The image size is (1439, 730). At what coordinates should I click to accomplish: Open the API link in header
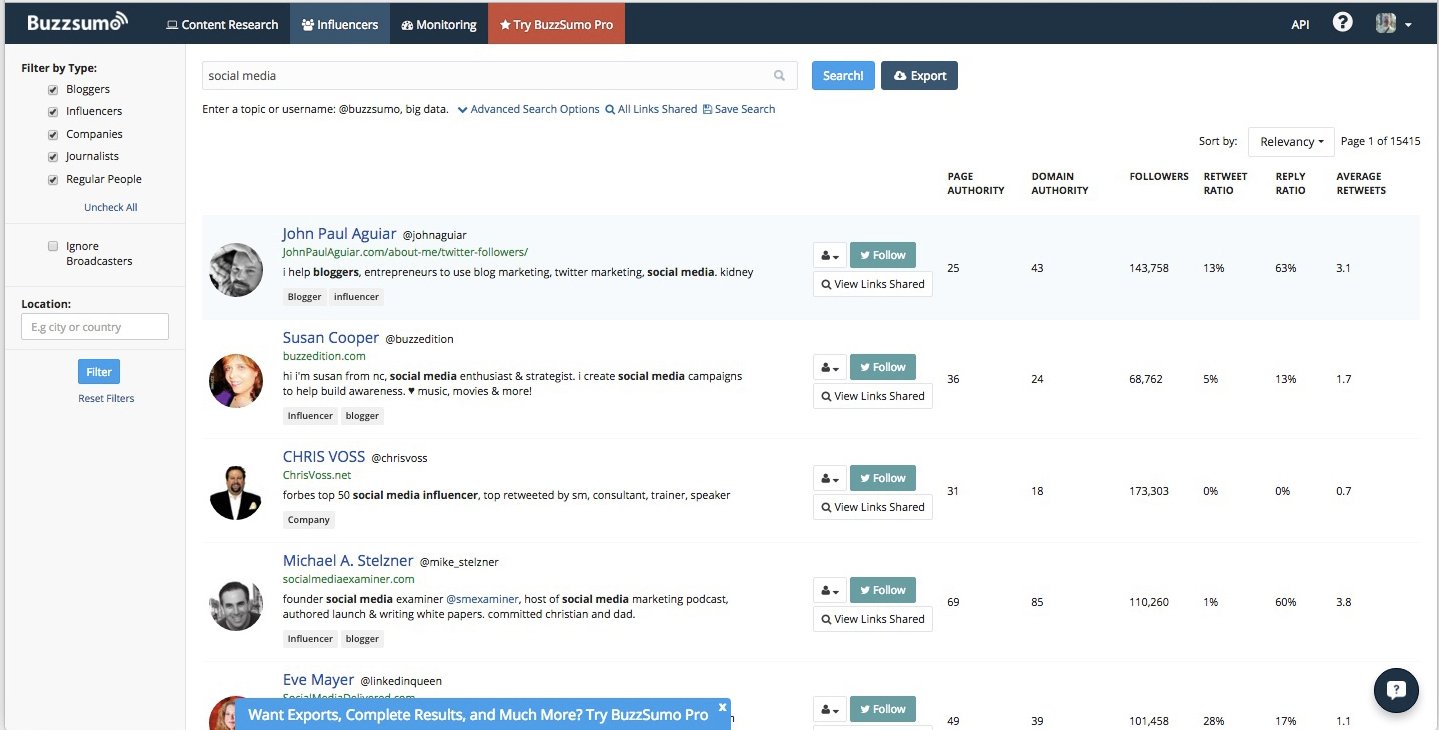click(1300, 24)
